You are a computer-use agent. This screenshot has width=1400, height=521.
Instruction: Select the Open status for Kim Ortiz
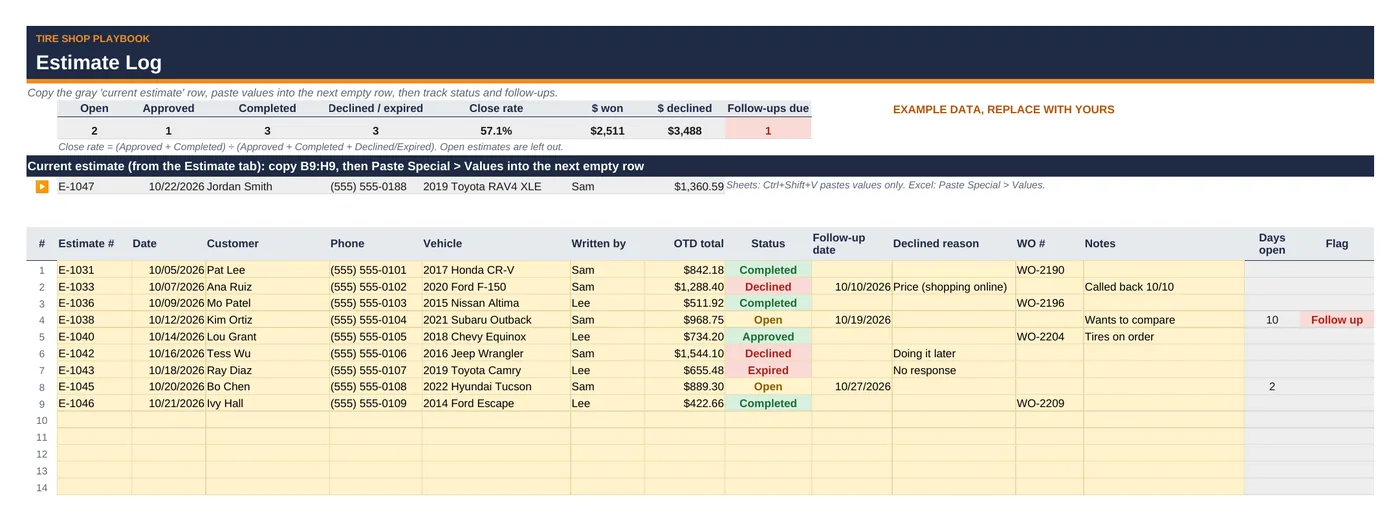click(768, 320)
